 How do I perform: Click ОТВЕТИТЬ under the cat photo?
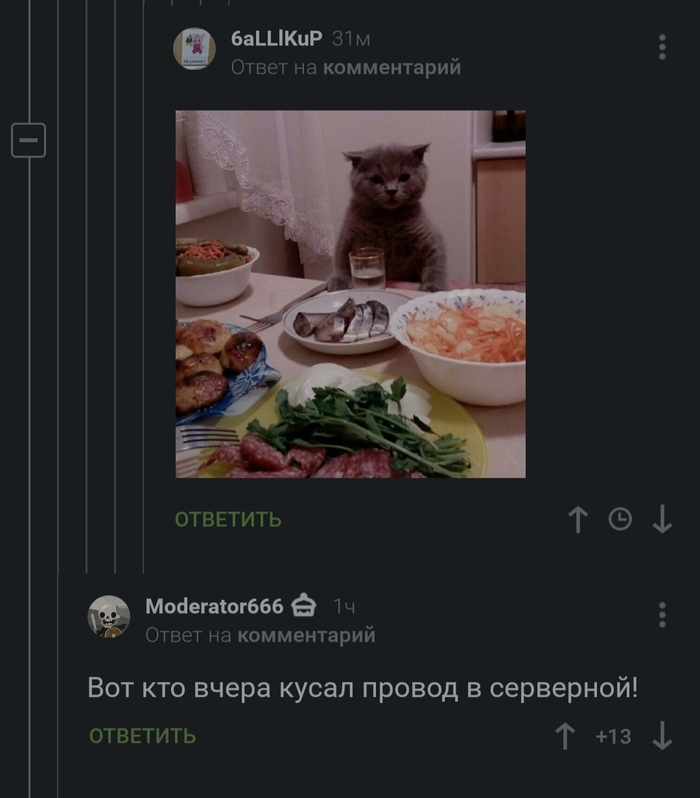228,520
